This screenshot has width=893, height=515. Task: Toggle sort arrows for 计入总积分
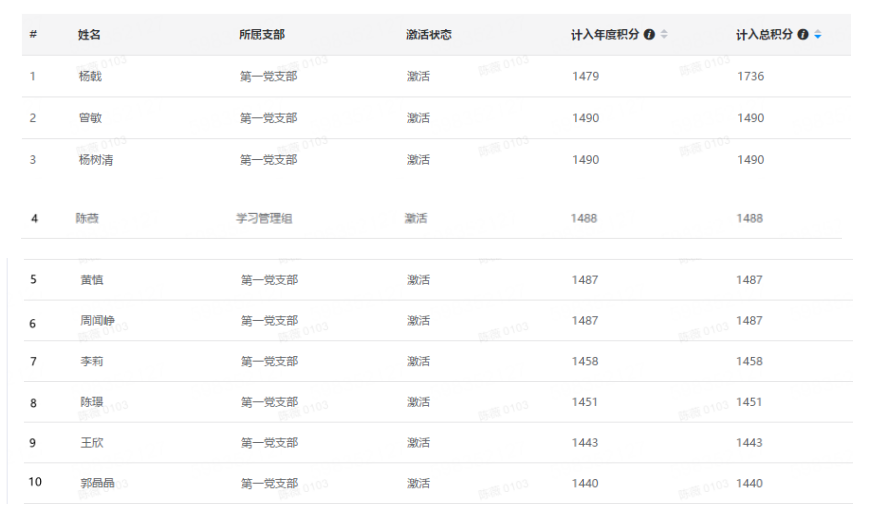818,35
